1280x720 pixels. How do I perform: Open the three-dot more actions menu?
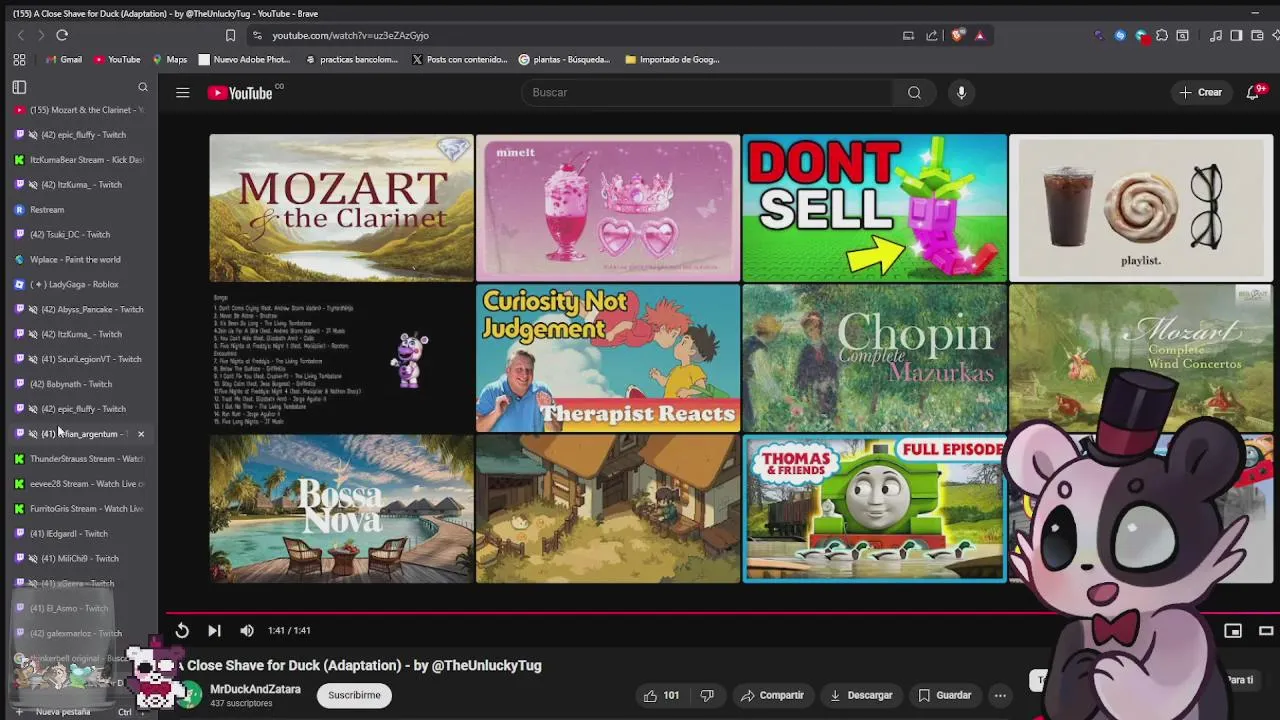(1000, 695)
